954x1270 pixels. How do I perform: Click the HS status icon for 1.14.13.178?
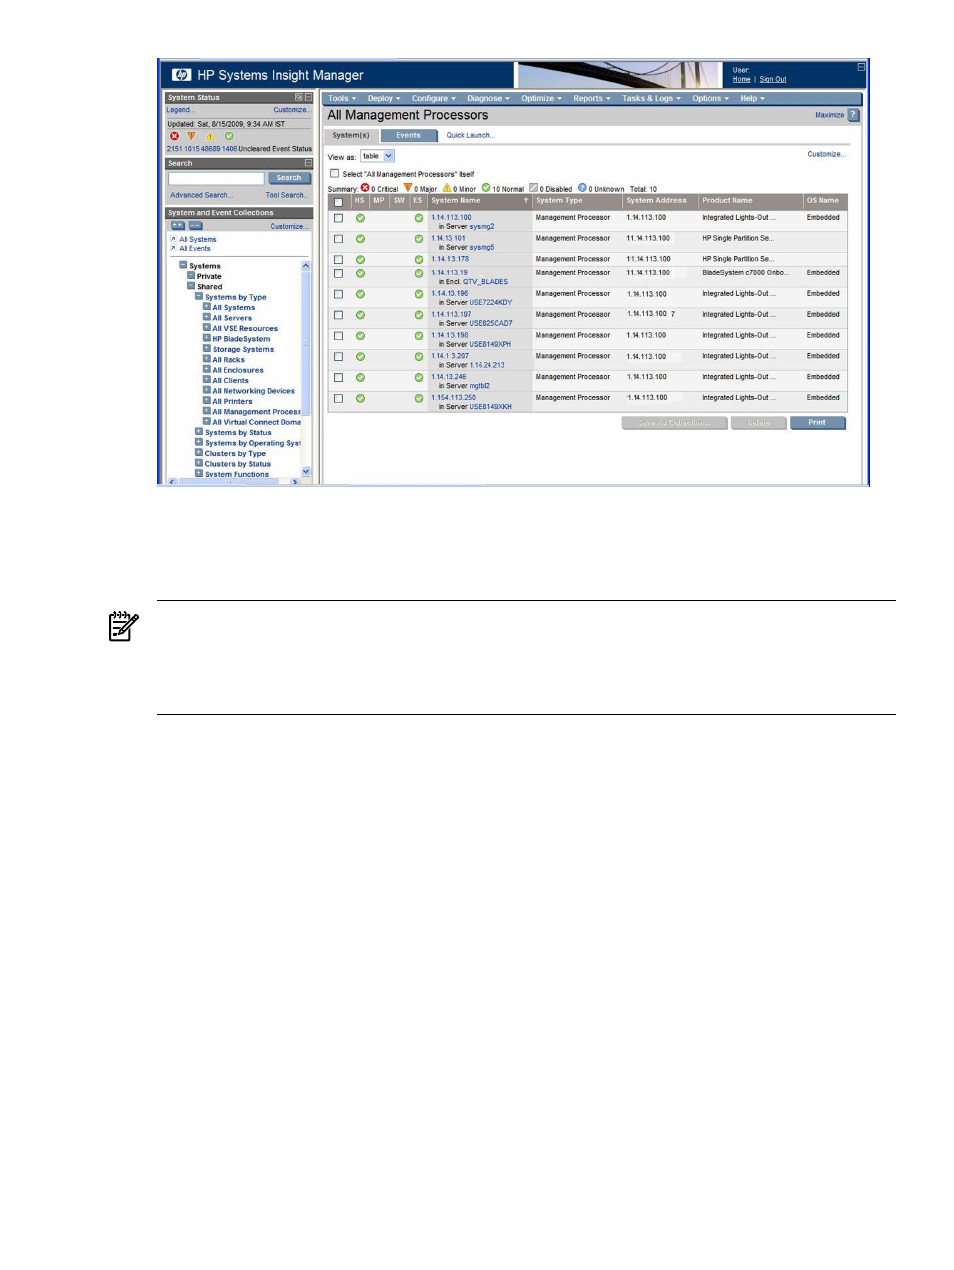coord(360,260)
